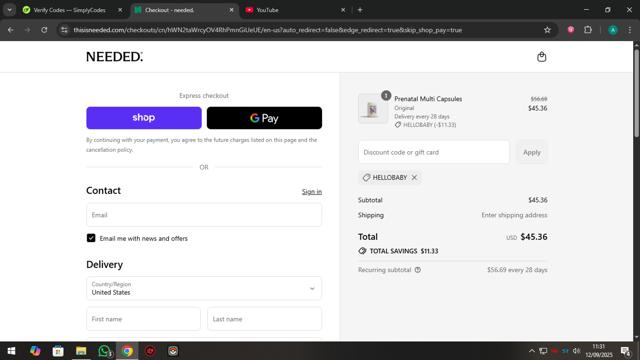This screenshot has height=360, width=640.
Task: Open the Country/Region dropdown
Action: point(204,288)
